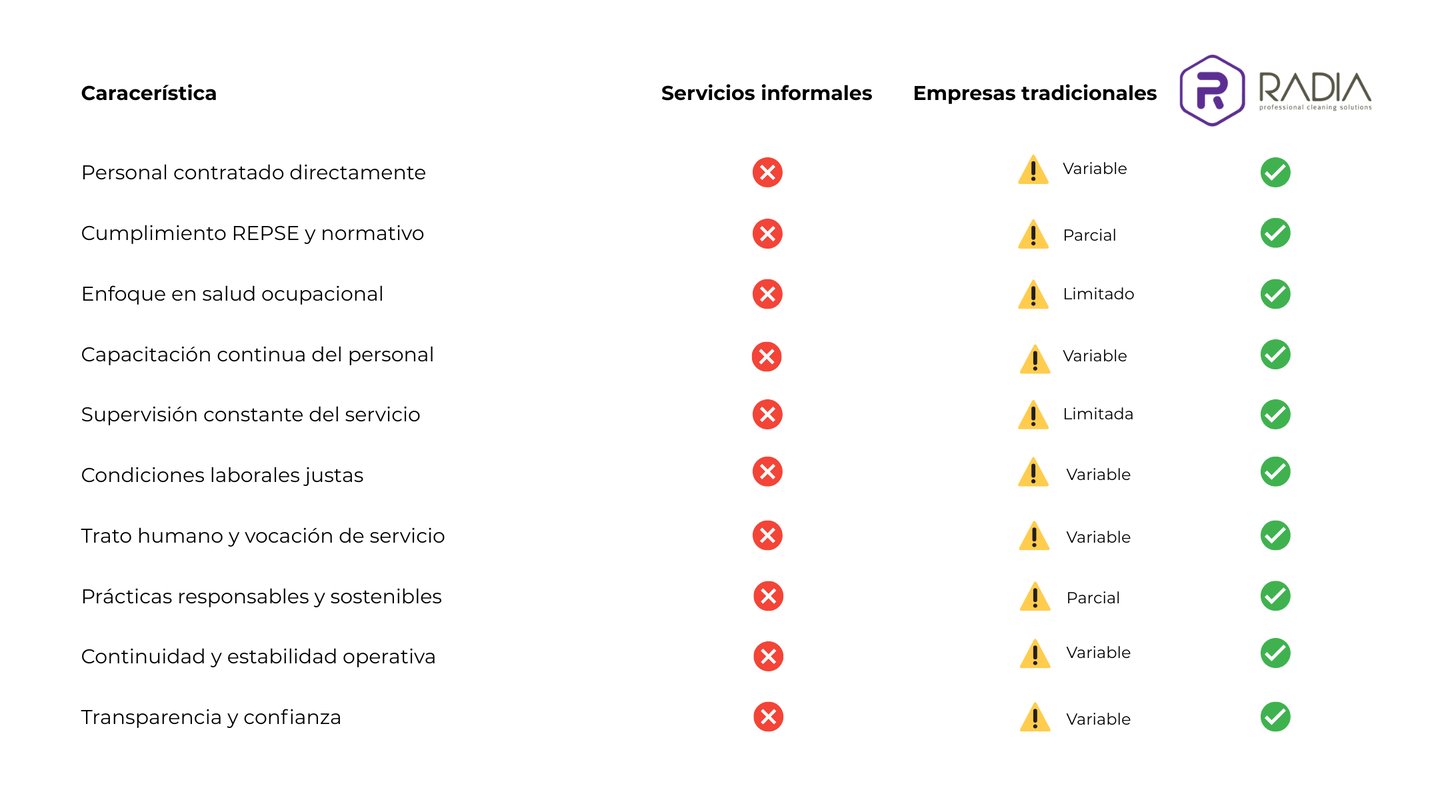Viewport: 1440px width, 810px height.
Task: Click the Cumplimiento REPSE y normativo label
Action: (x=252, y=233)
